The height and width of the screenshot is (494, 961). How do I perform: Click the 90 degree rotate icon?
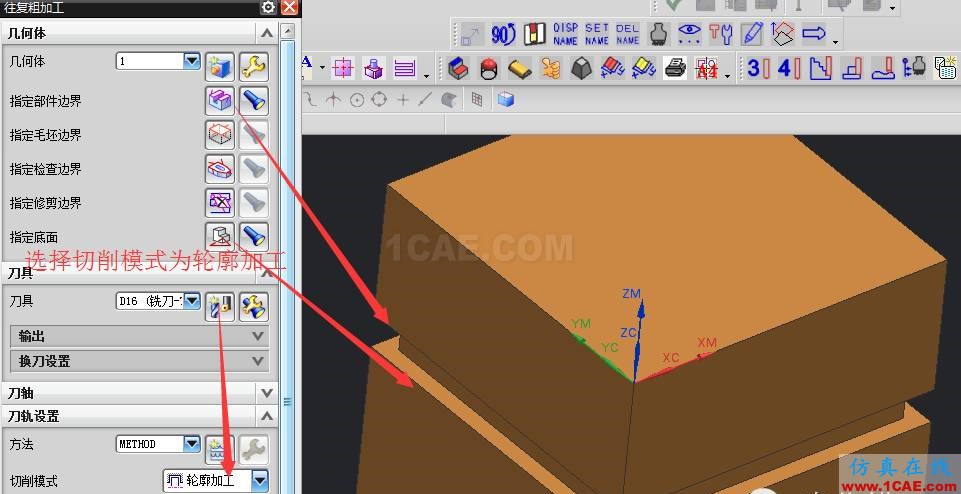[x=503, y=34]
